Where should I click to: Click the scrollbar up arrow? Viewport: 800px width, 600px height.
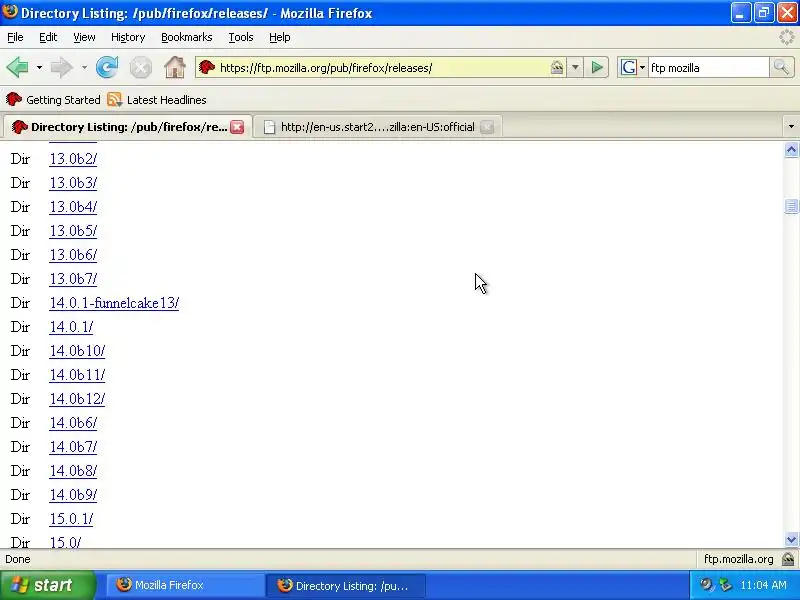pyautogui.click(x=791, y=150)
